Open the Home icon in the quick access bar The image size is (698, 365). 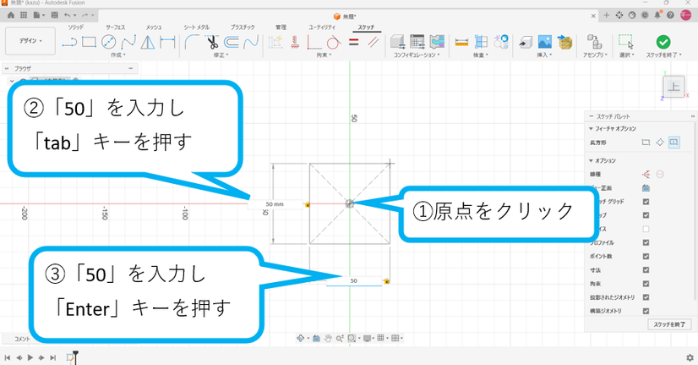point(11,15)
